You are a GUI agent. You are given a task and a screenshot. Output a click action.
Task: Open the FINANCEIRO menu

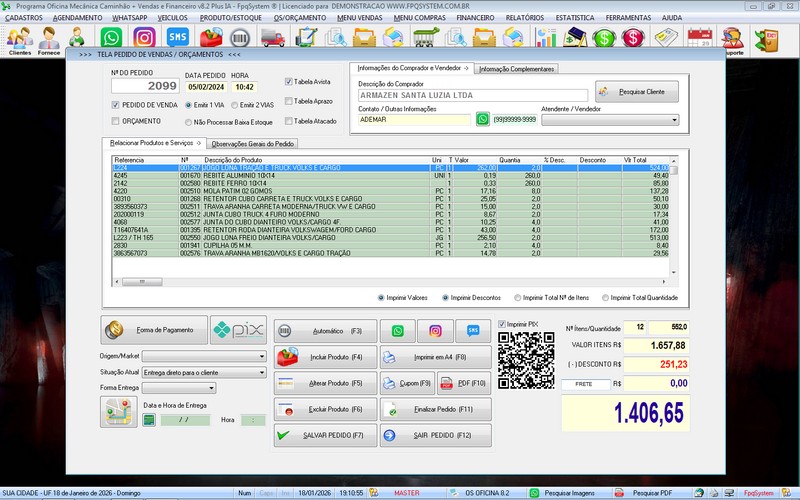(x=474, y=17)
